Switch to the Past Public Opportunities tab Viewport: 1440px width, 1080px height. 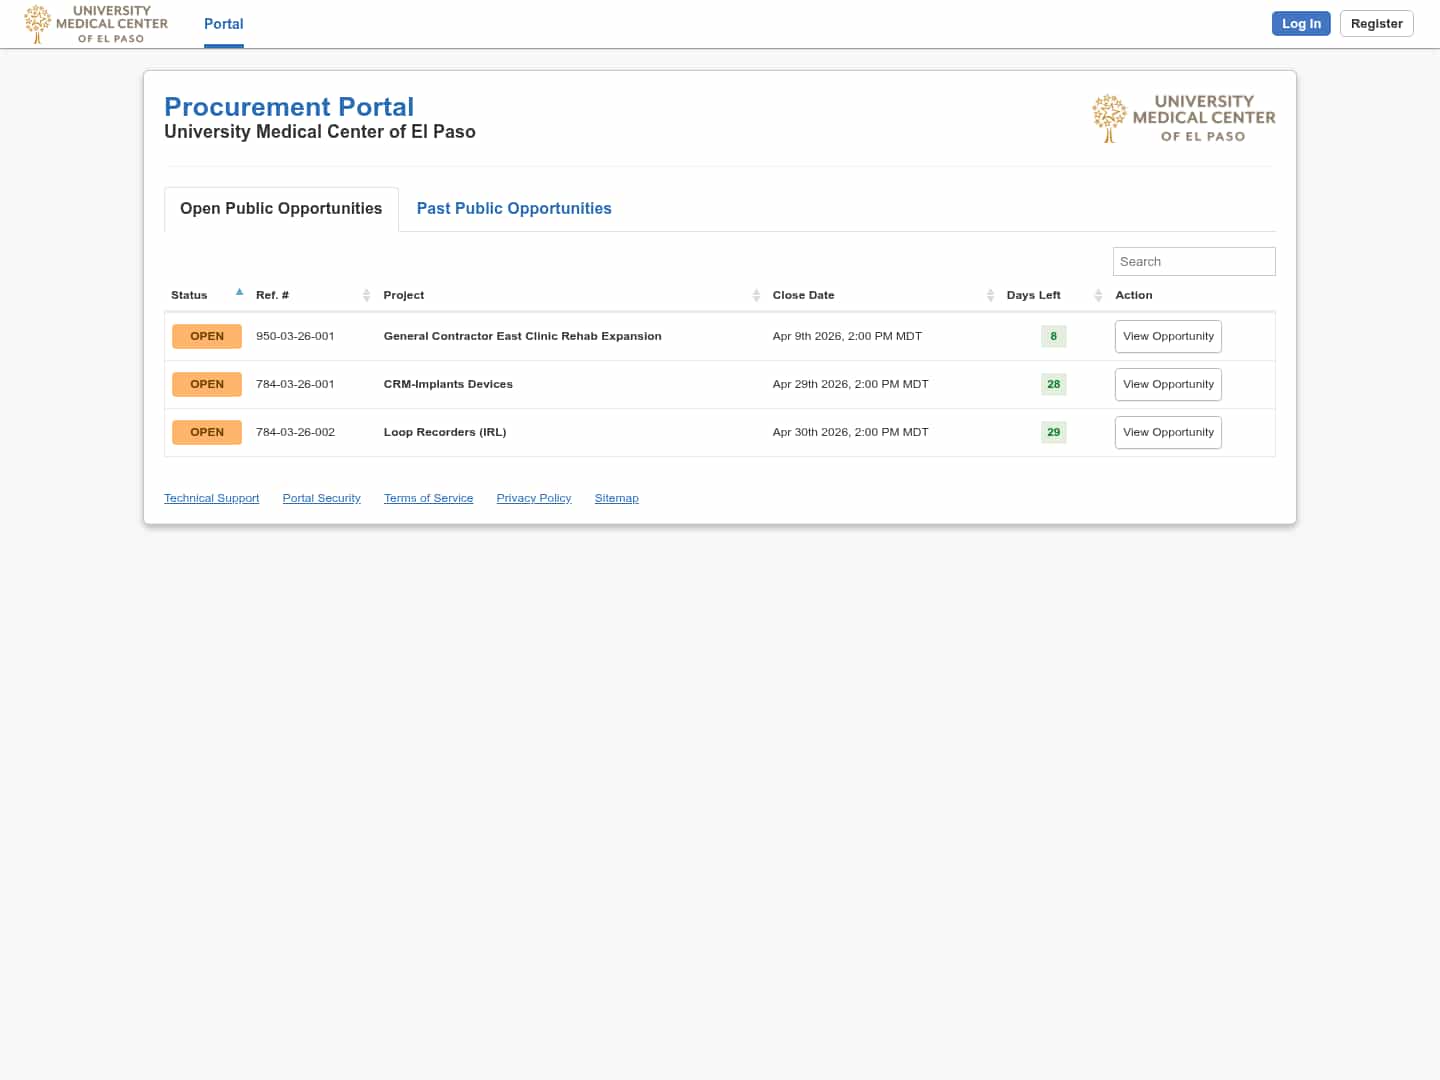click(513, 208)
